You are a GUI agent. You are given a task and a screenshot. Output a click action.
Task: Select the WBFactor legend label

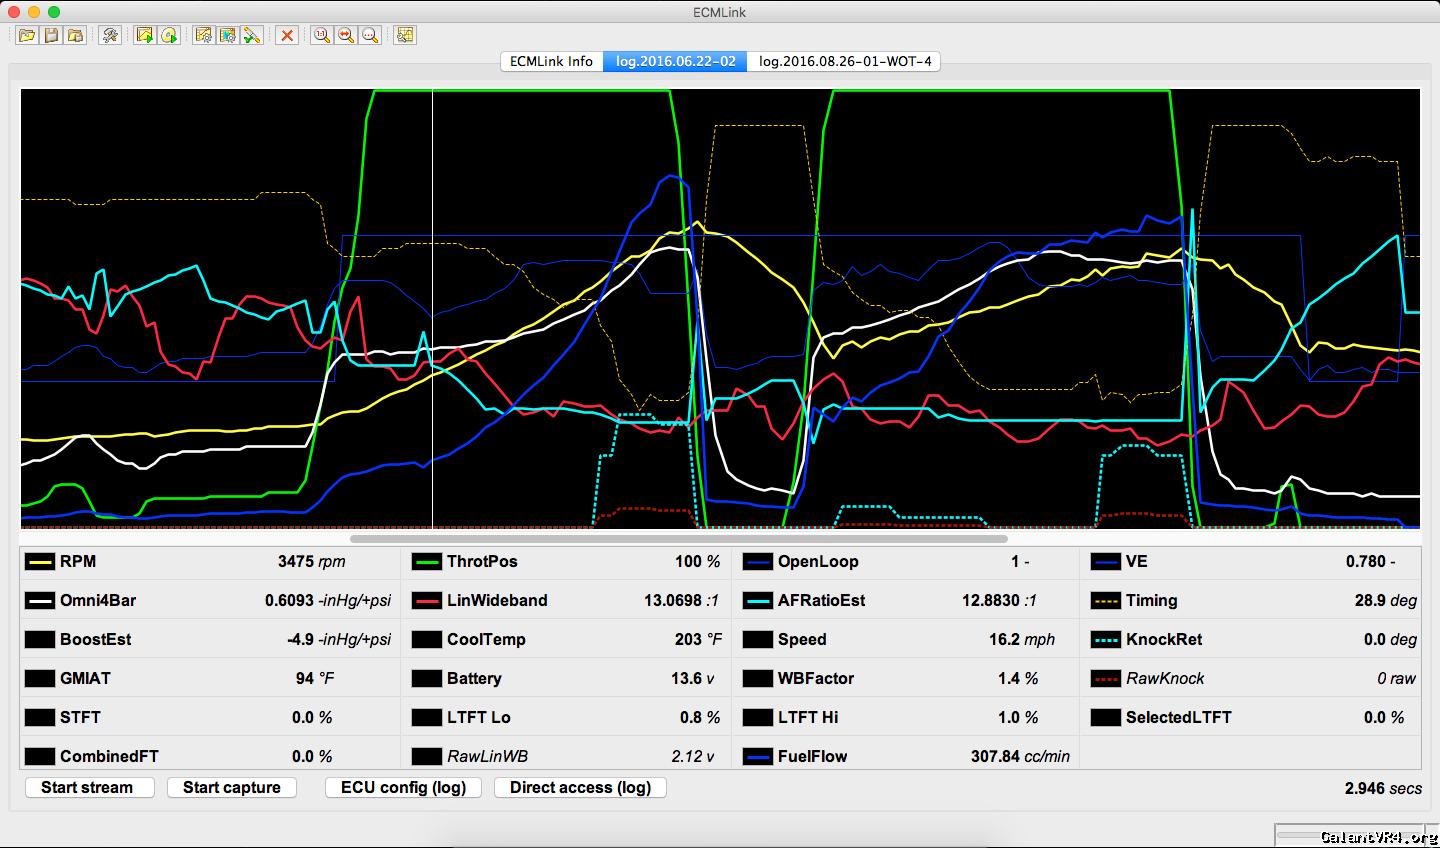(x=816, y=679)
